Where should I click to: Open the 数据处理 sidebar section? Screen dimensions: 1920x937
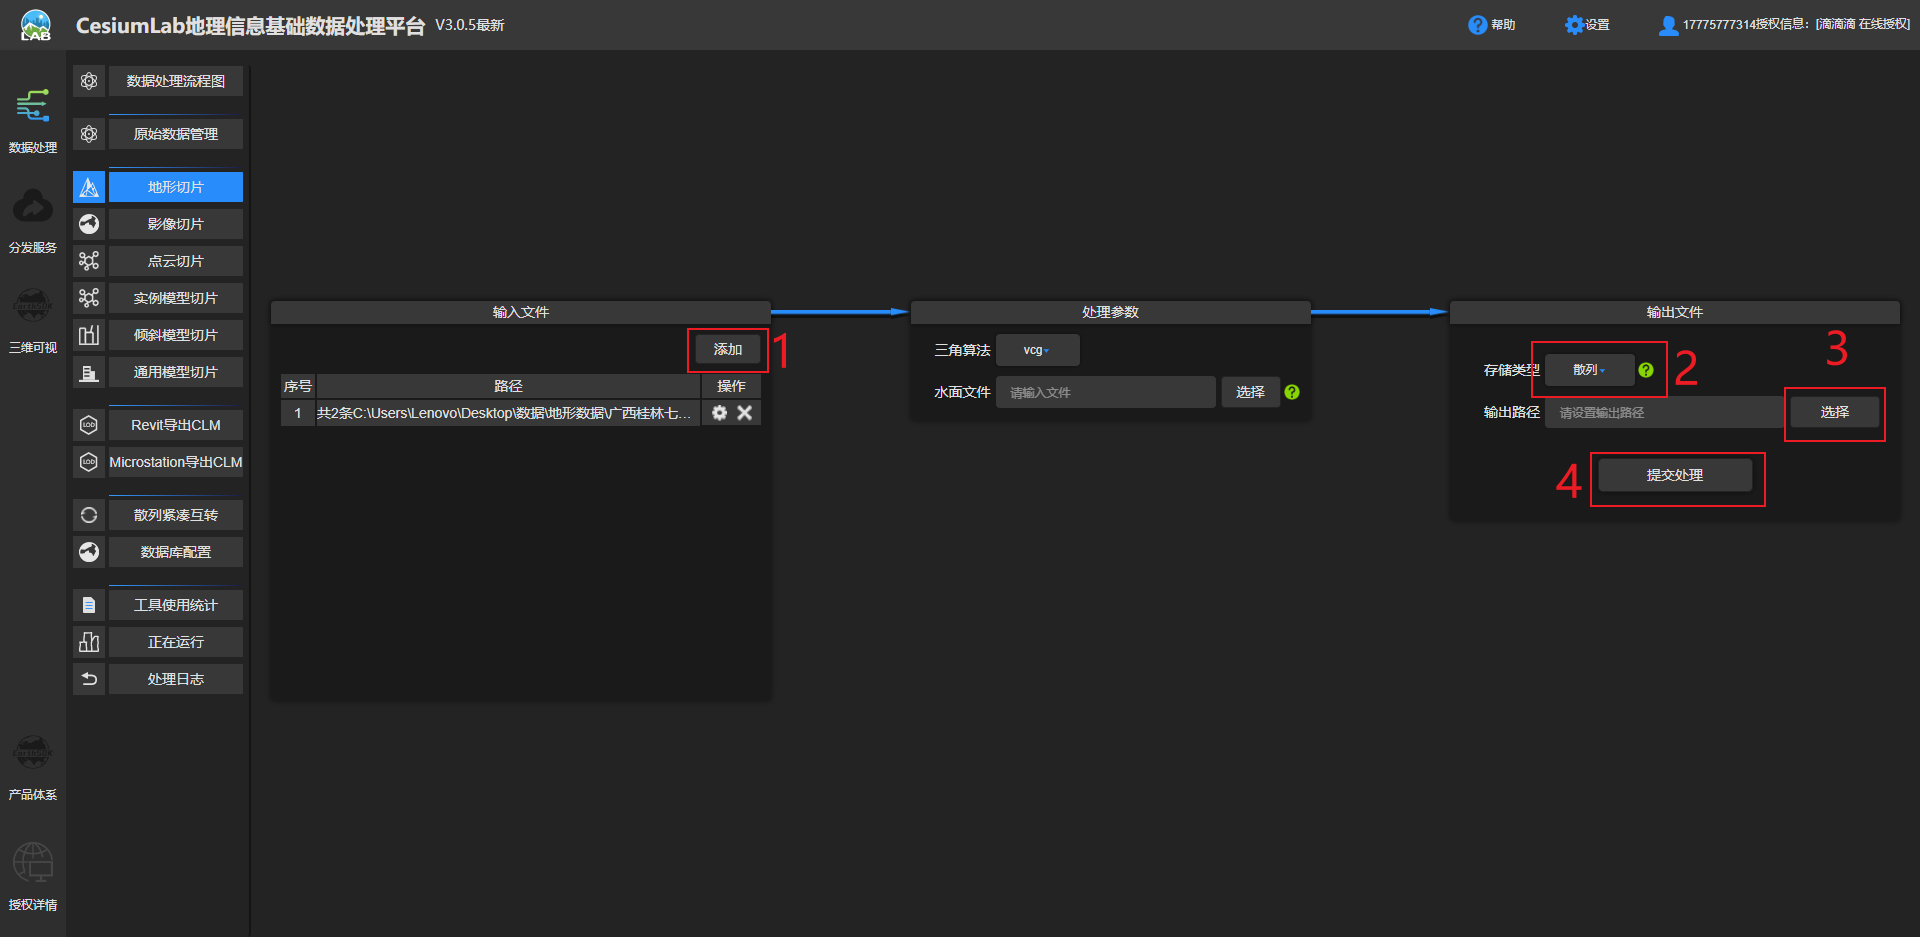point(33,120)
